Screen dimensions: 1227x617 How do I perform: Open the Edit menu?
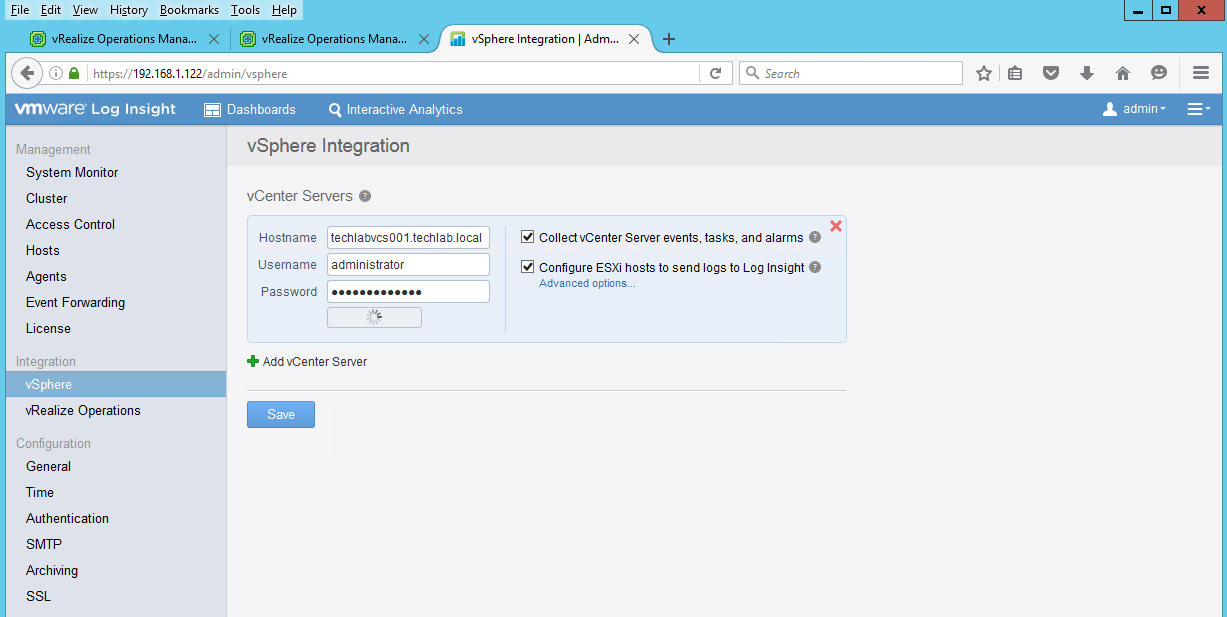pyautogui.click(x=51, y=10)
